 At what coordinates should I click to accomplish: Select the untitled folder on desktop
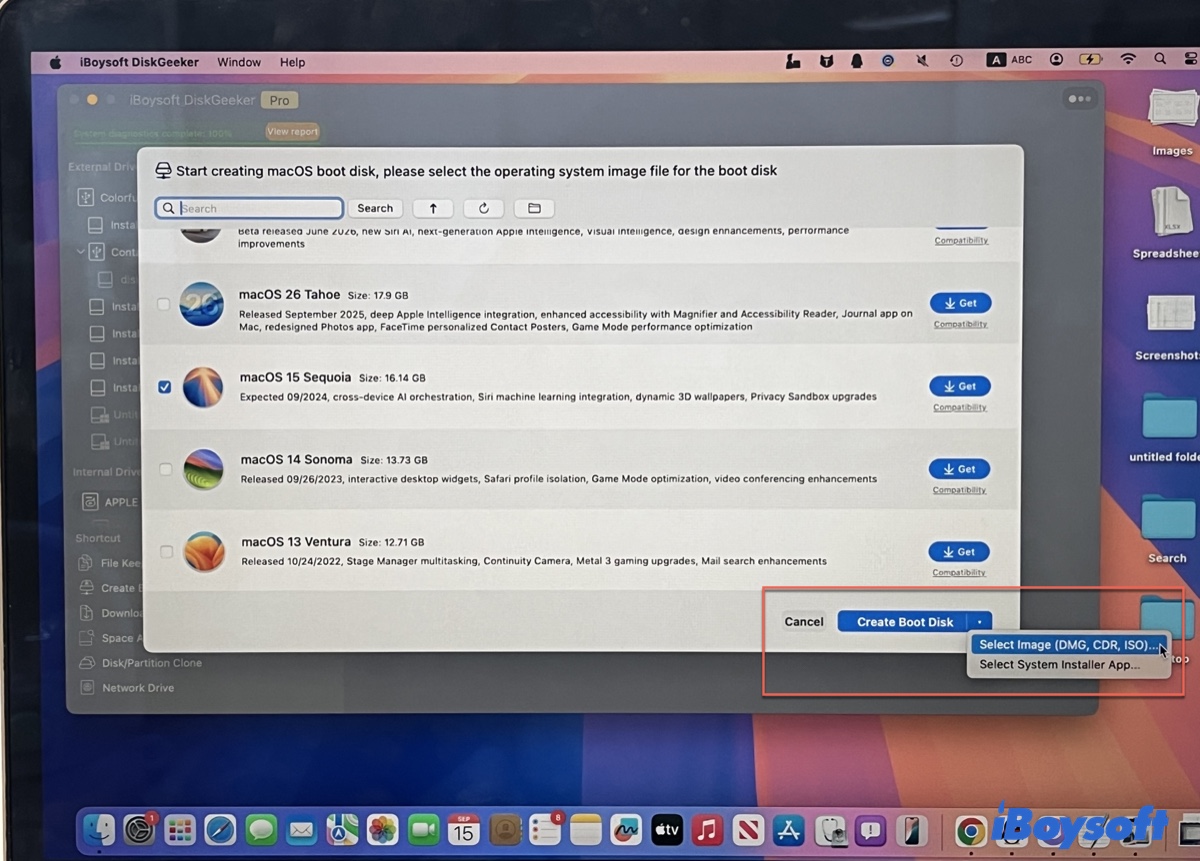click(1168, 428)
